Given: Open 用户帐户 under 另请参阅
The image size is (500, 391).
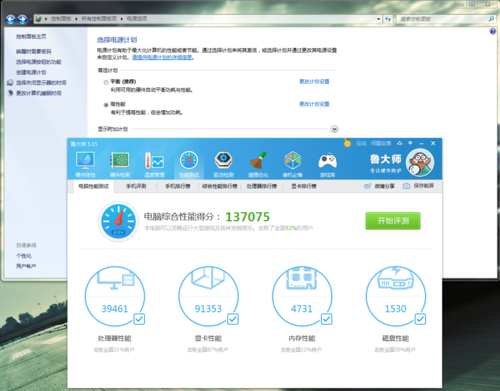Looking at the screenshot, I should tap(26, 266).
